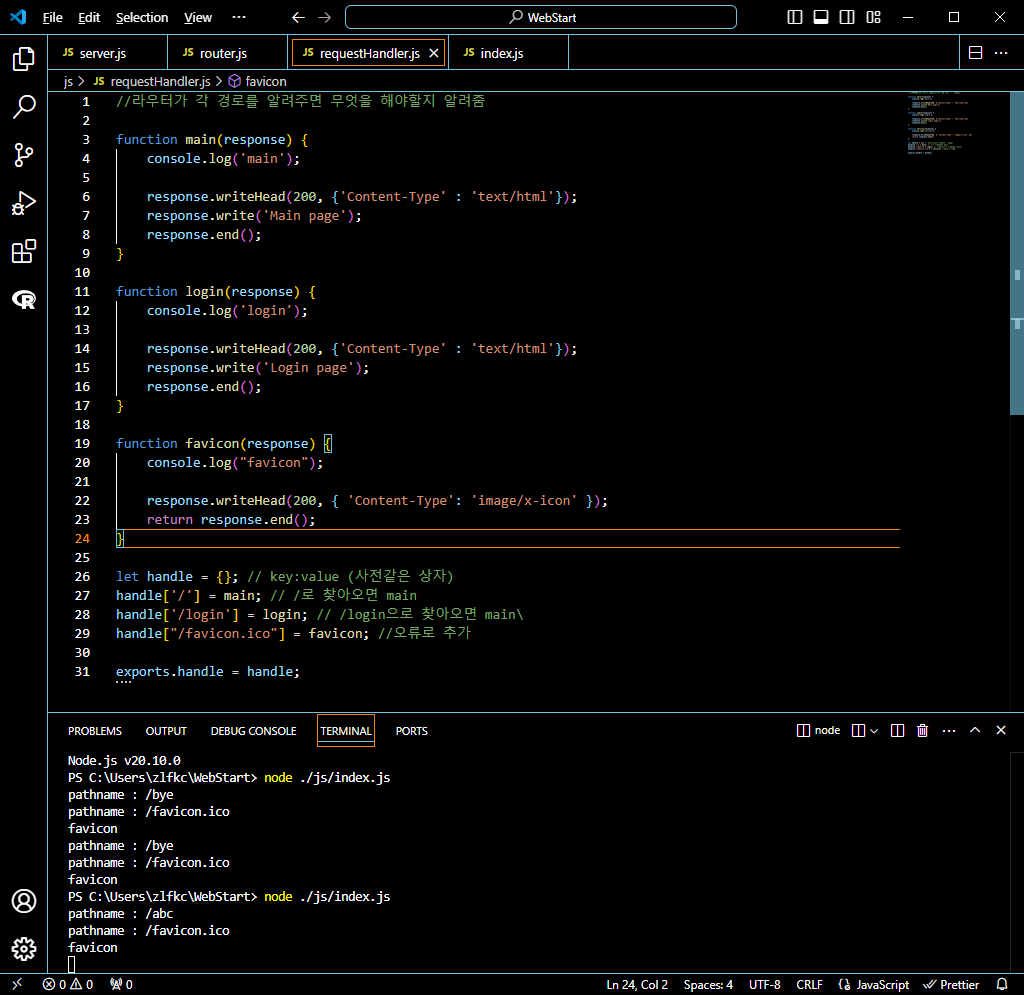Switch to the DEBUG CONSOLE panel tab
Image resolution: width=1024 pixels, height=995 pixels.
253,731
